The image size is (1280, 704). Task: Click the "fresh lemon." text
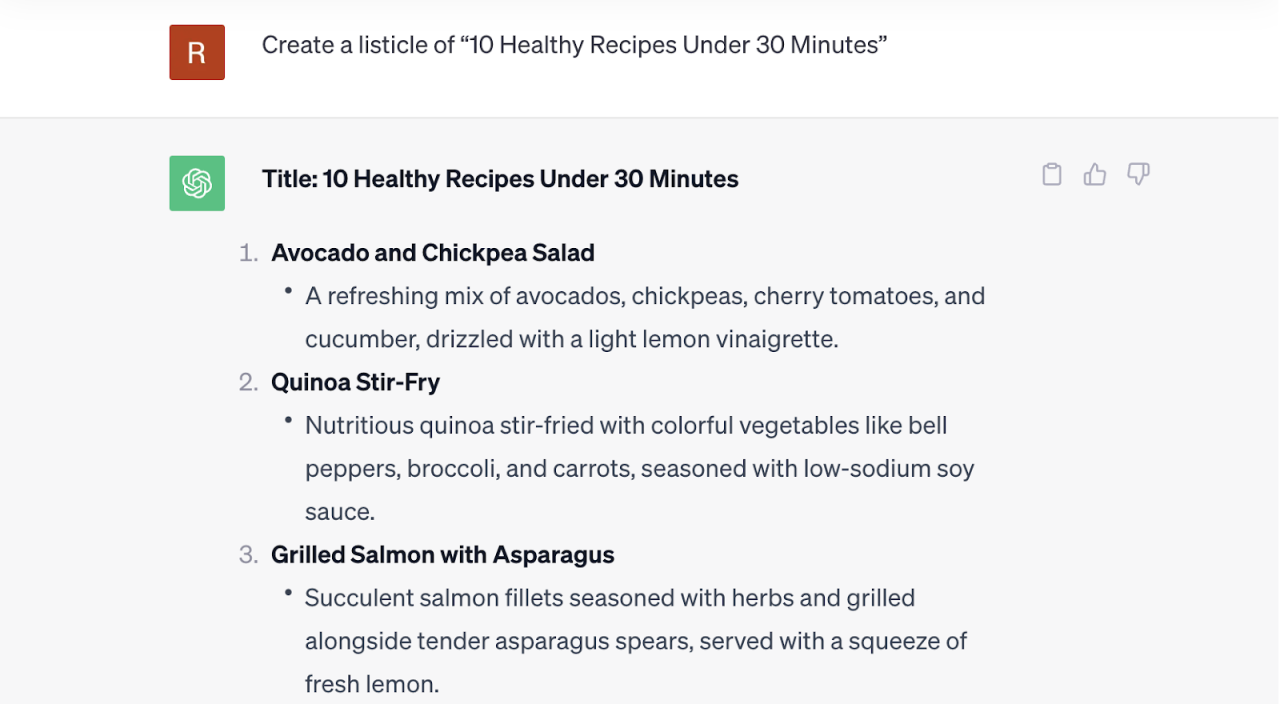click(x=371, y=685)
